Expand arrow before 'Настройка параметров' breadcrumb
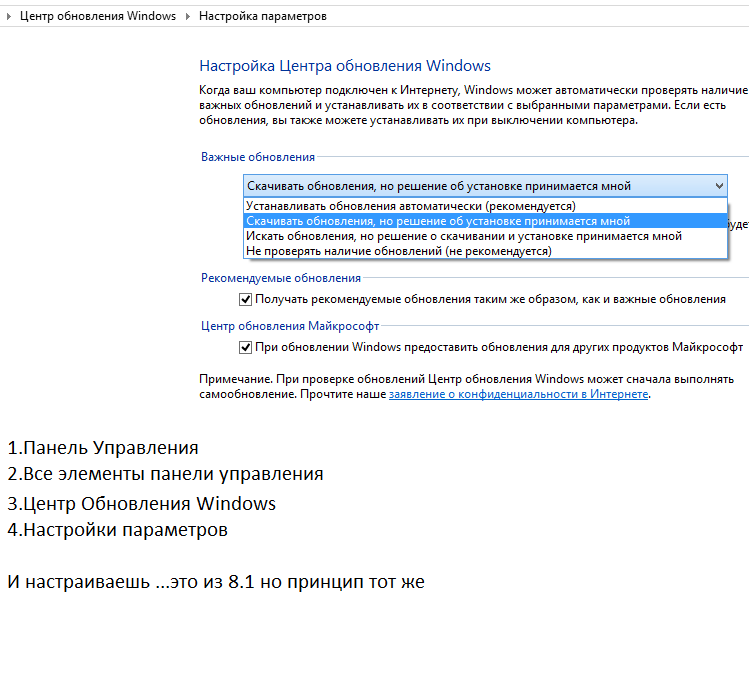 pyautogui.click(x=188, y=16)
